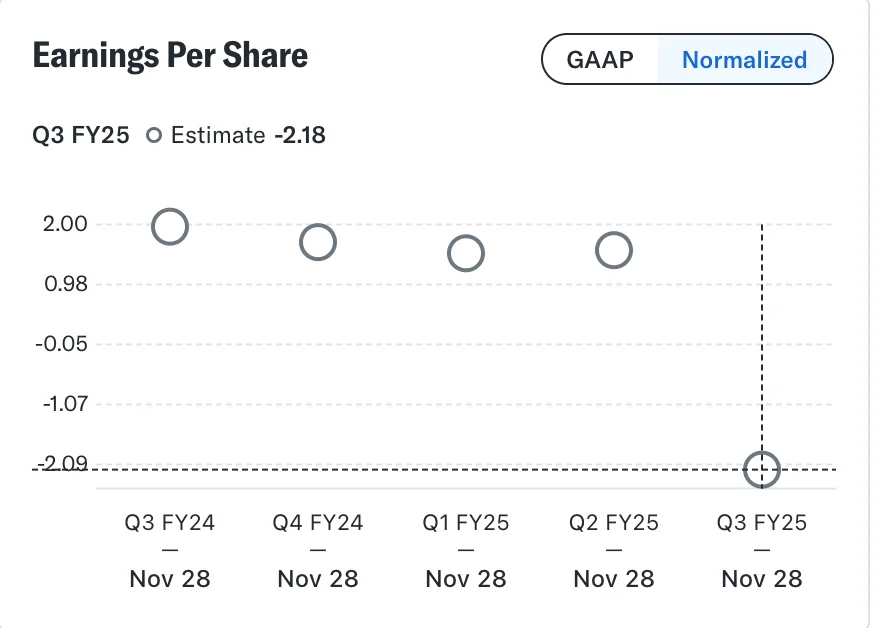Click the Q2 FY25 estimate circle
Image resolution: width=878 pixels, height=628 pixels.
tap(614, 250)
